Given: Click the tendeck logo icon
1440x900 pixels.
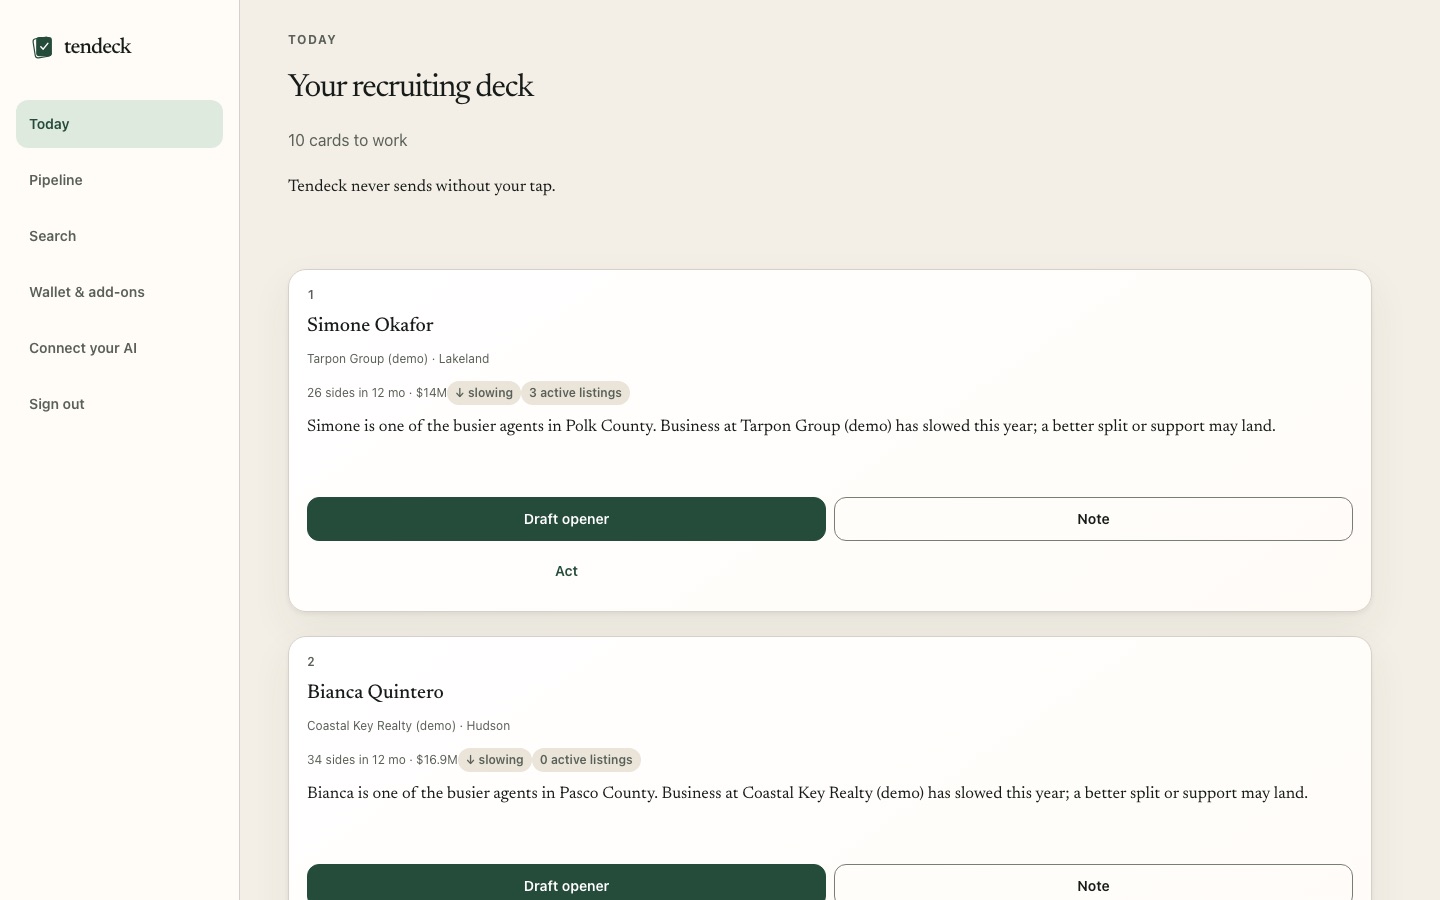Looking at the screenshot, I should click(x=42, y=47).
